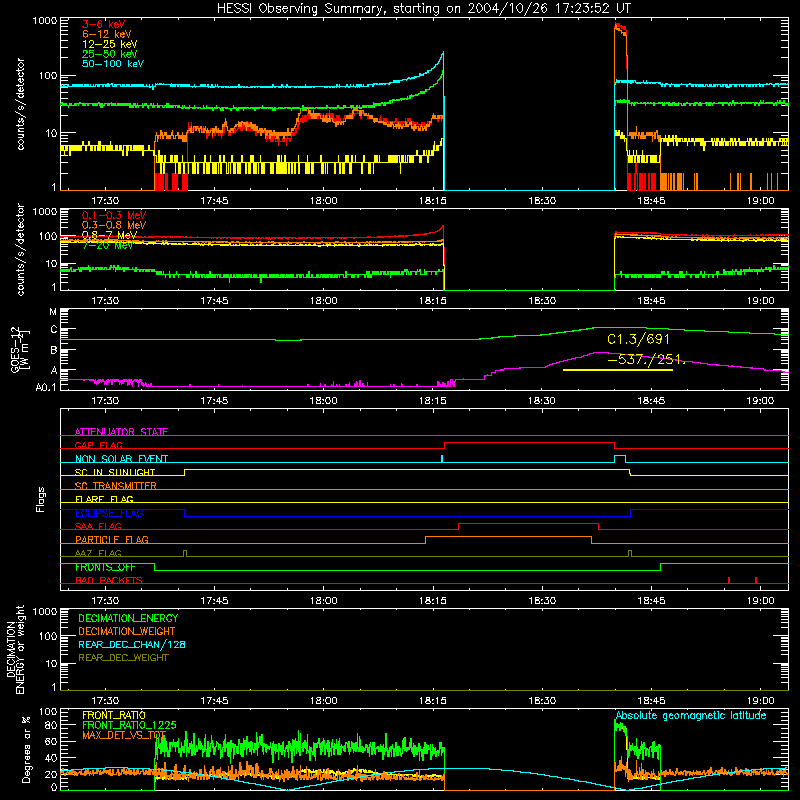
Task: Click the dim AAZ_FLAG label
Action: [98, 553]
